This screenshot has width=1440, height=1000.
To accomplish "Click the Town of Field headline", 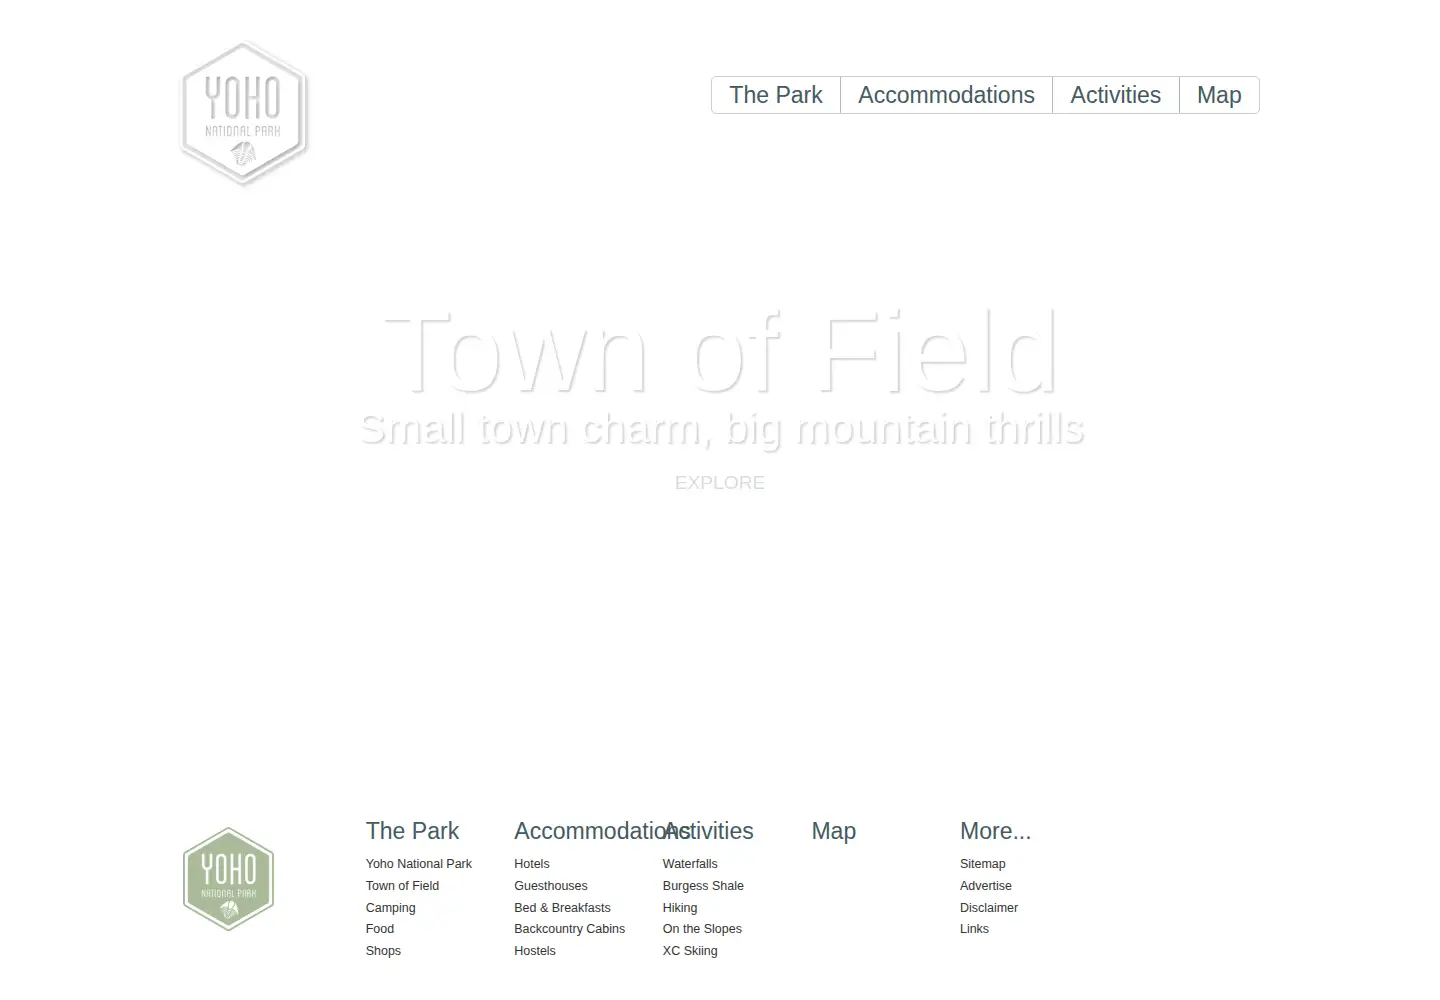I will [x=720, y=352].
